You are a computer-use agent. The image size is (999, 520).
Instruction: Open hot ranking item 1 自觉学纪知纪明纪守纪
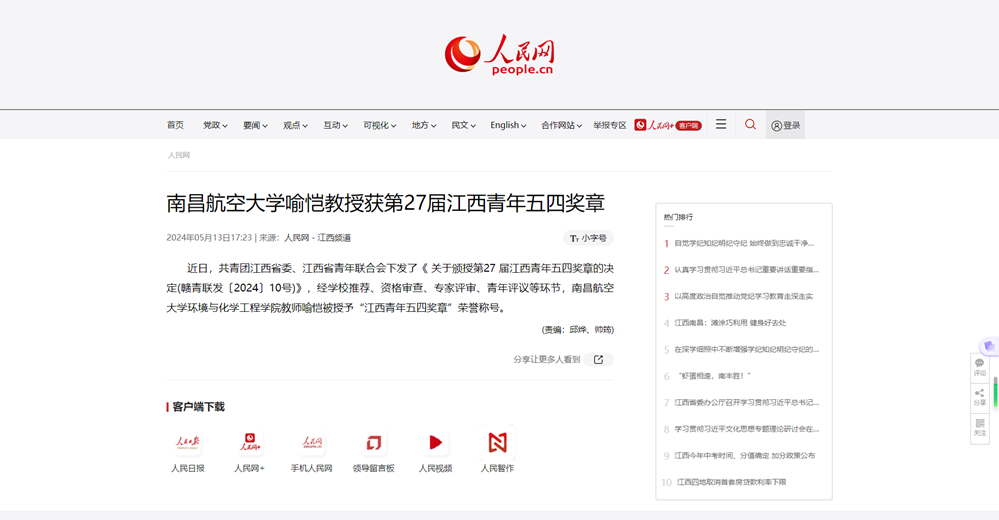744,243
